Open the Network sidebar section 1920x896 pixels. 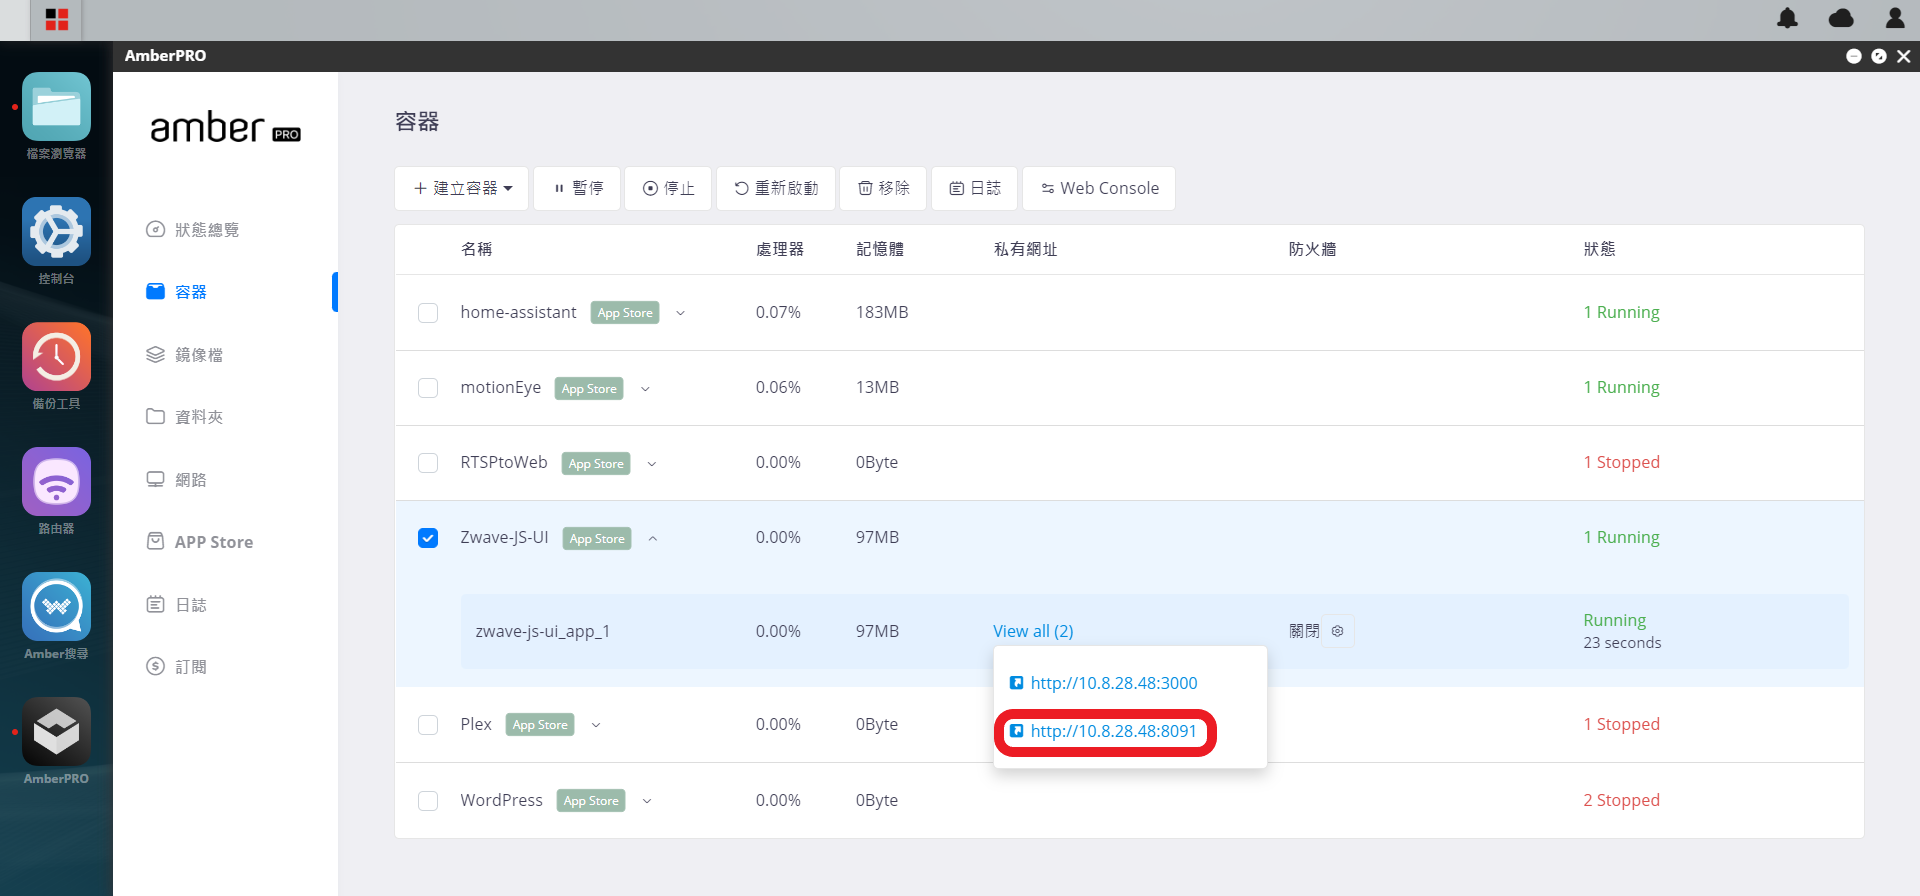click(x=176, y=480)
